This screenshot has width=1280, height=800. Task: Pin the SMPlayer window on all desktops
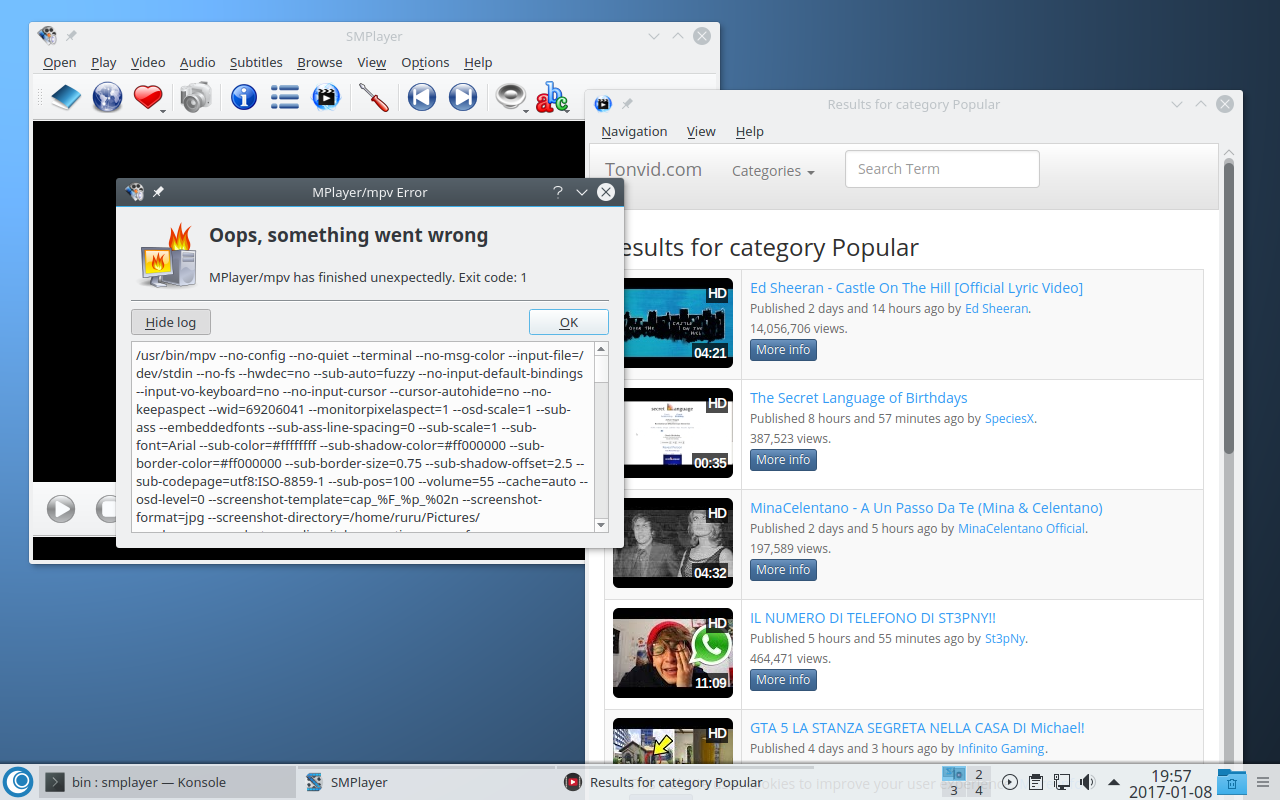coord(71,36)
